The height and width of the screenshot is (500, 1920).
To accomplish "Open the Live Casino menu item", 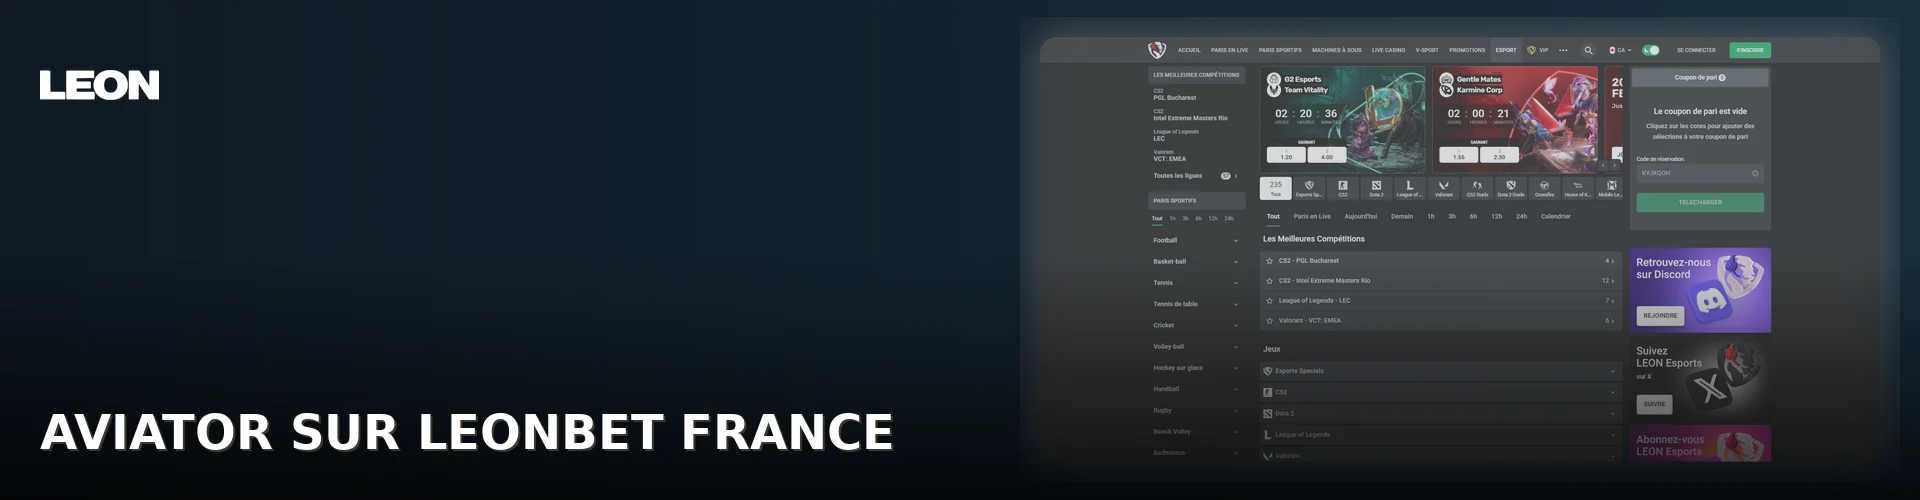I will (1388, 50).
